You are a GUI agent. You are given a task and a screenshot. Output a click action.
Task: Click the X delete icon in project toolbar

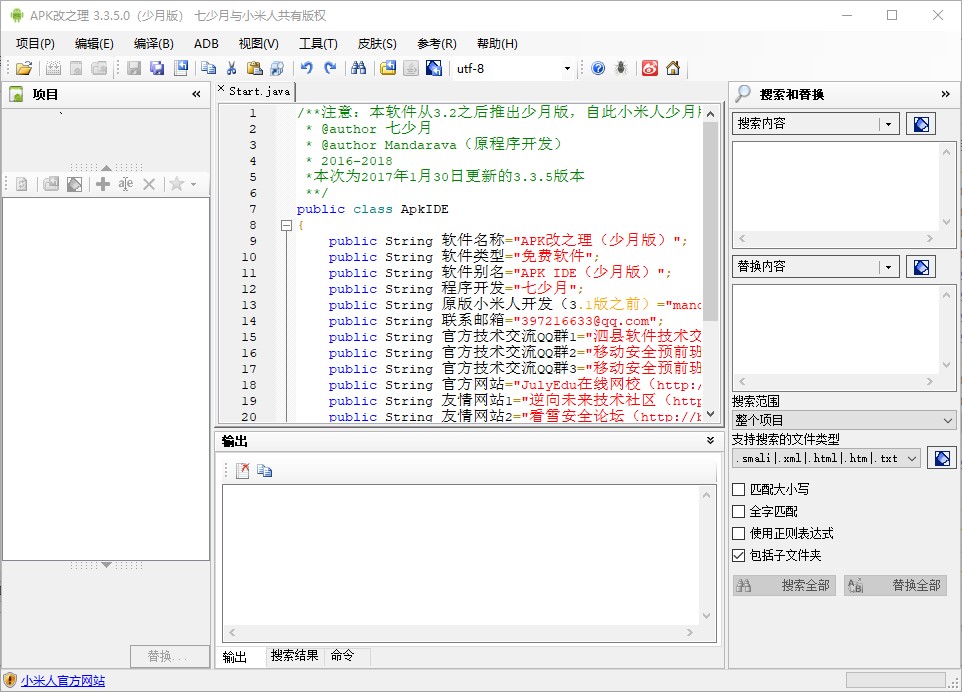click(148, 184)
